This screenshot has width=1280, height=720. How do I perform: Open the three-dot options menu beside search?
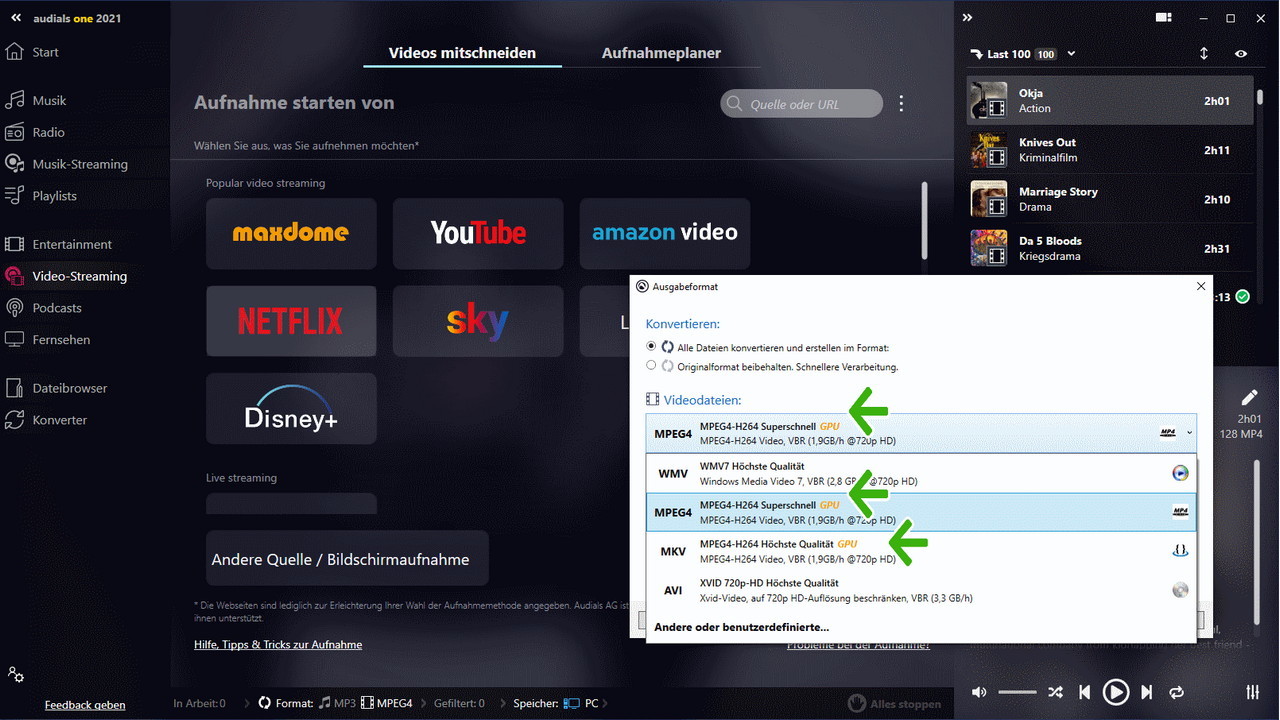tap(901, 103)
